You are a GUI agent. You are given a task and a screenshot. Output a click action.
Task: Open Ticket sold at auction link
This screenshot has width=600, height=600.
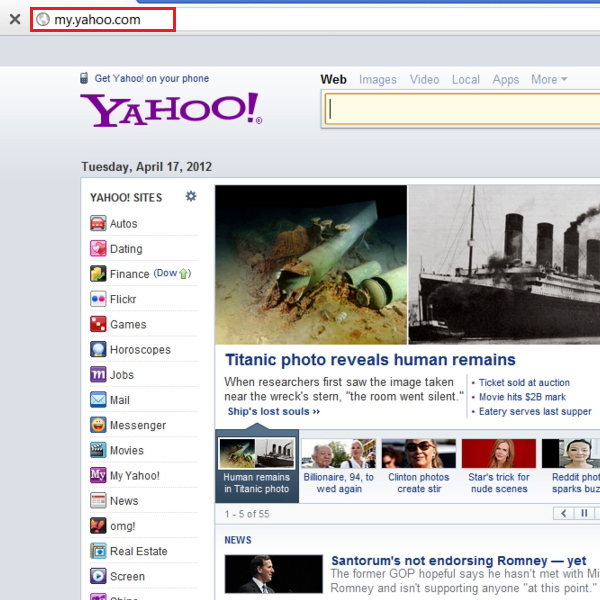pos(524,383)
